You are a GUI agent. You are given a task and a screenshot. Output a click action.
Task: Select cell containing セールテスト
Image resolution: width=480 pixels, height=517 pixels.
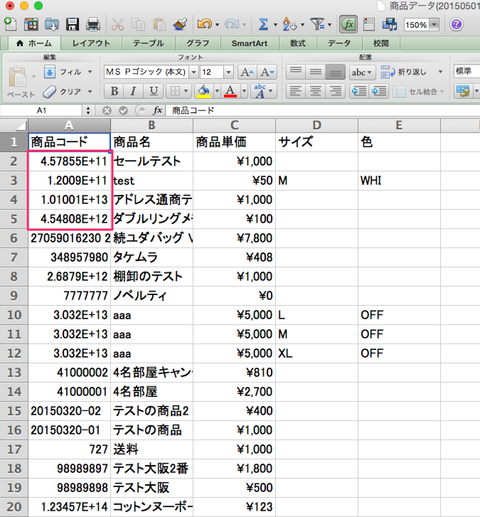(x=152, y=161)
